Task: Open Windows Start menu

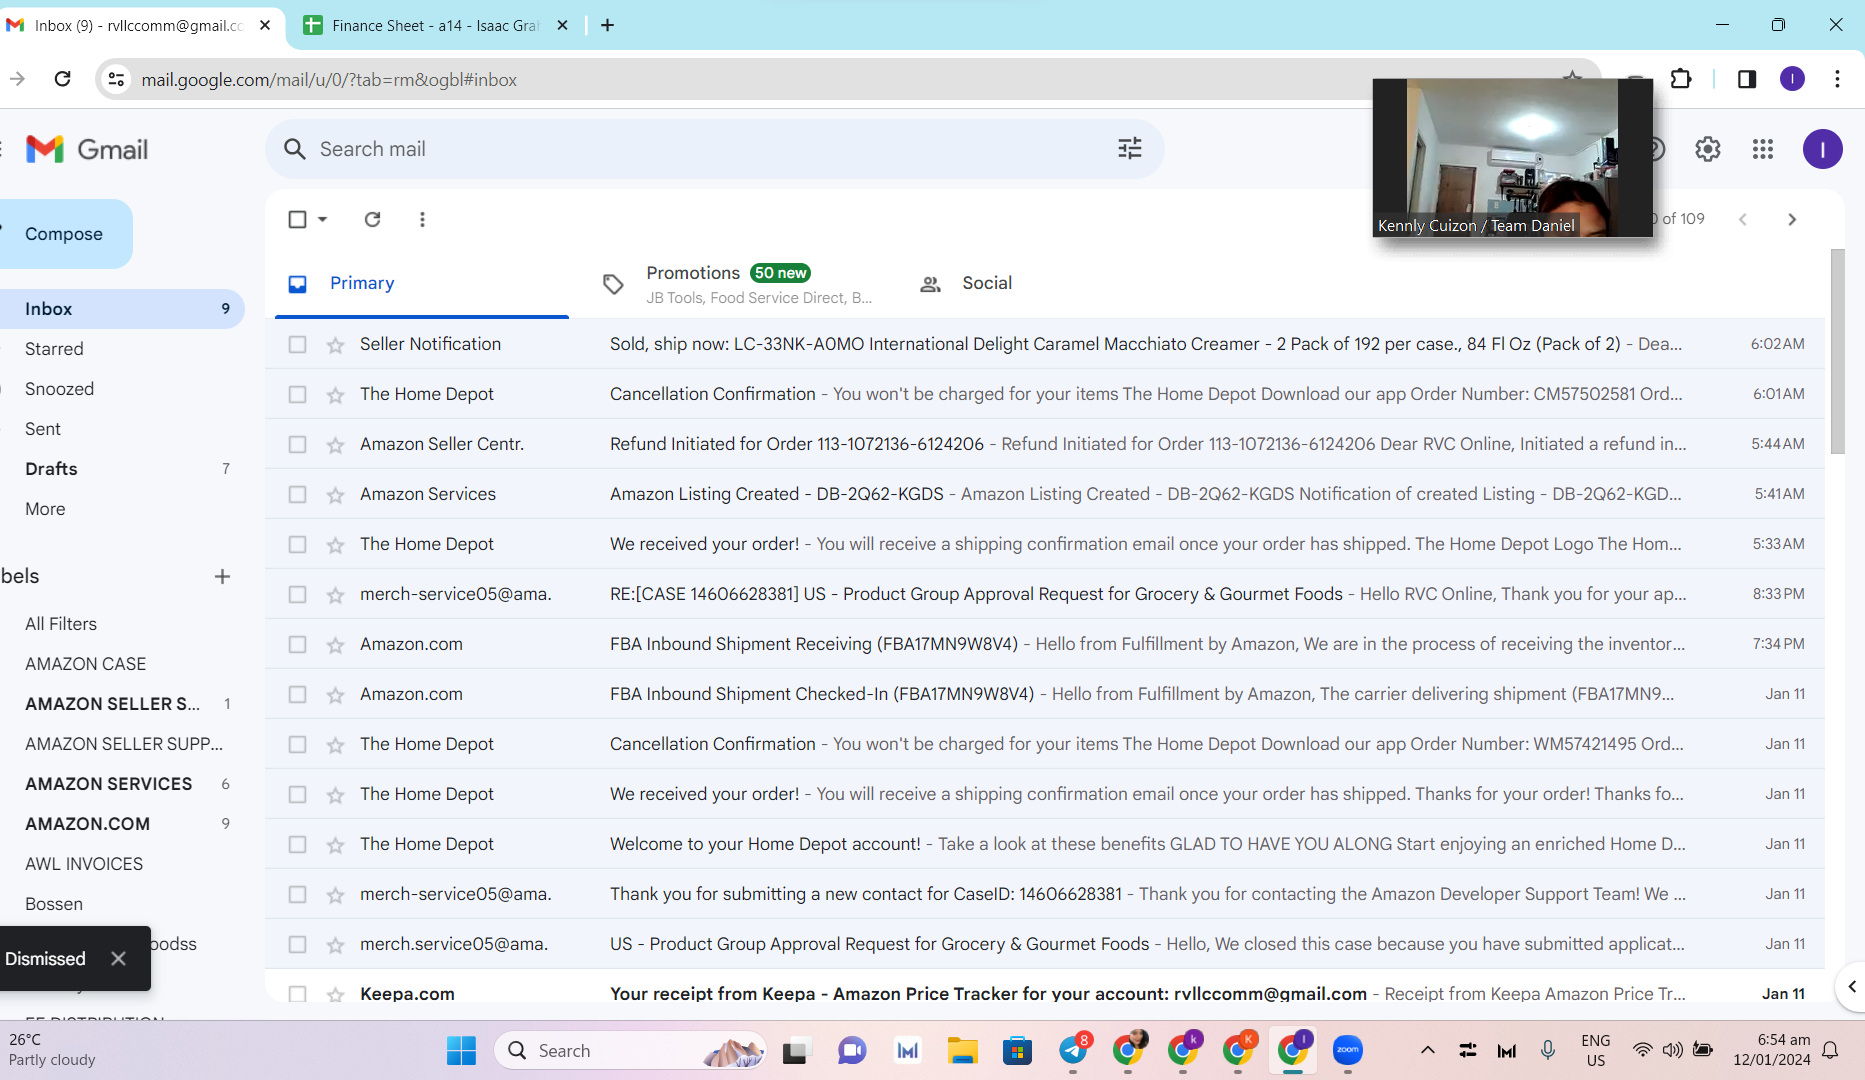Action: tap(461, 1050)
